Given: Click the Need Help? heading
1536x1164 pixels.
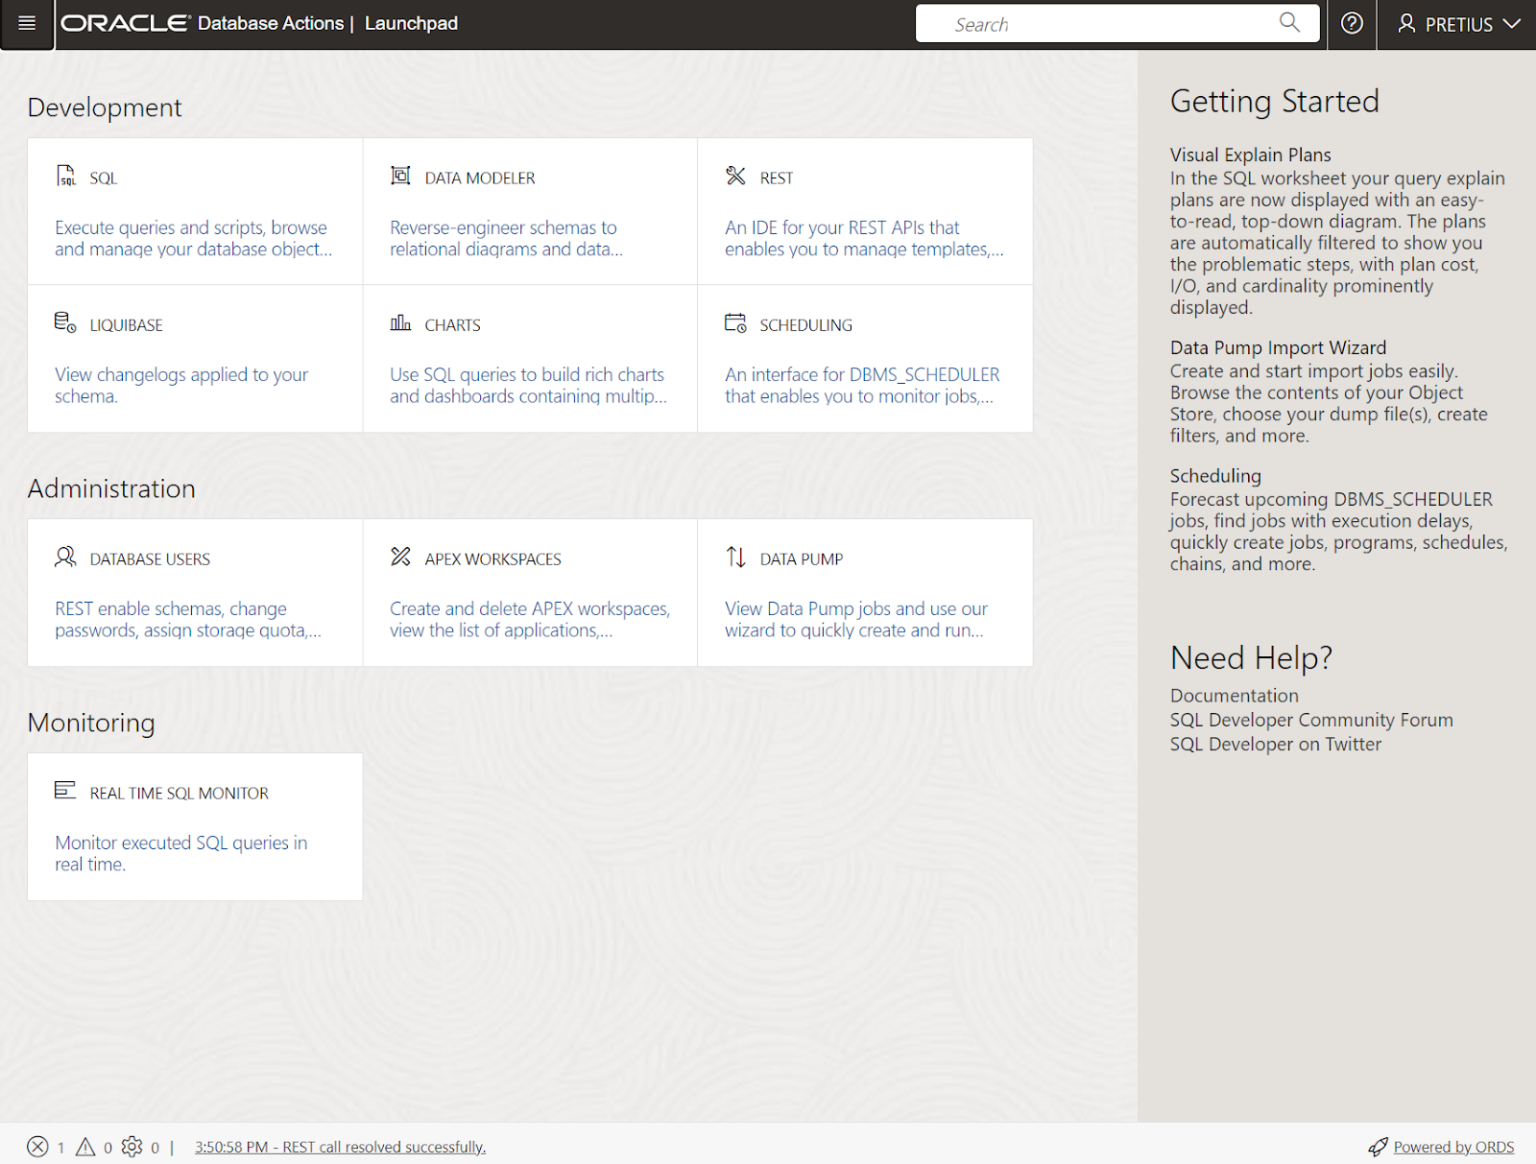Looking at the screenshot, I should point(1251,658).
